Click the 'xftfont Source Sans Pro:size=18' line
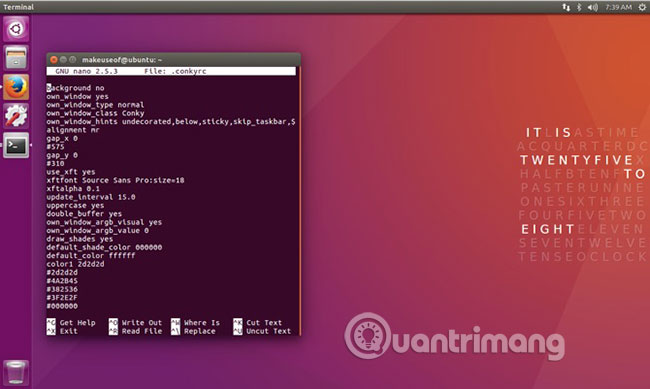 click(115, 180)
